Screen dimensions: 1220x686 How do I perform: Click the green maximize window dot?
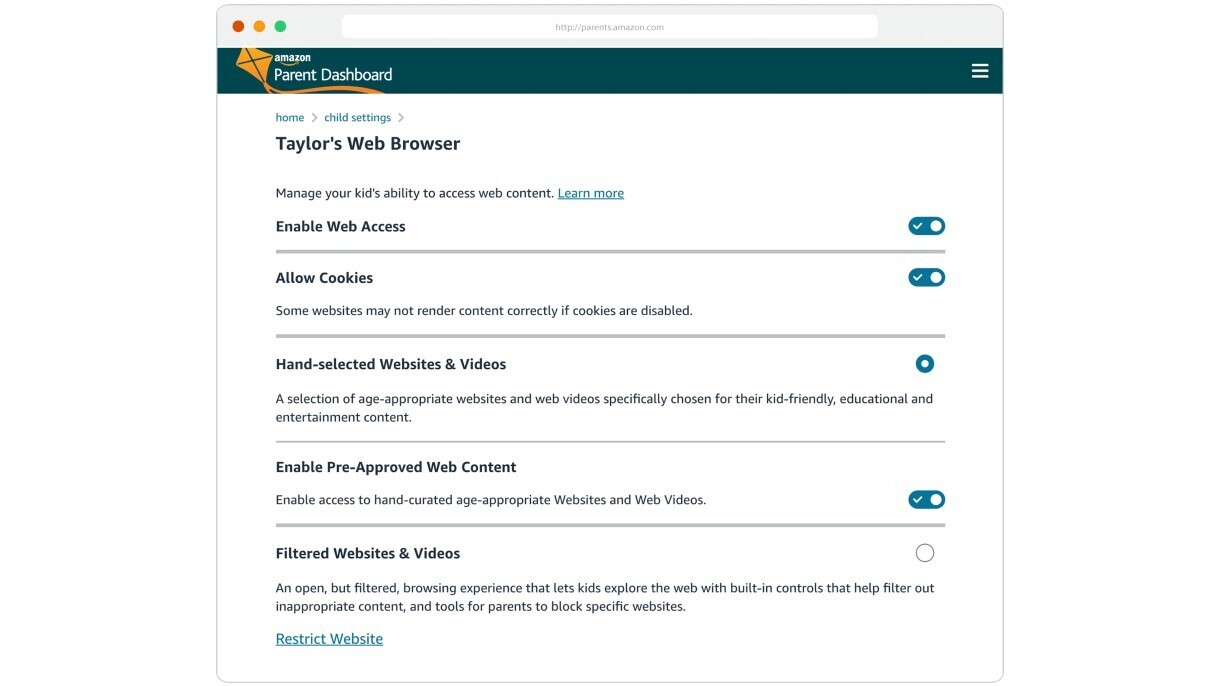click(x=280, y=26)
